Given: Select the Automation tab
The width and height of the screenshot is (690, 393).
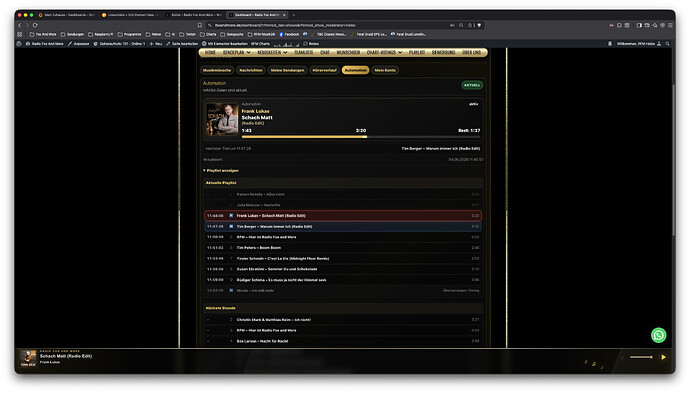Looking at the screenshot, I should [x=356, y=70].
